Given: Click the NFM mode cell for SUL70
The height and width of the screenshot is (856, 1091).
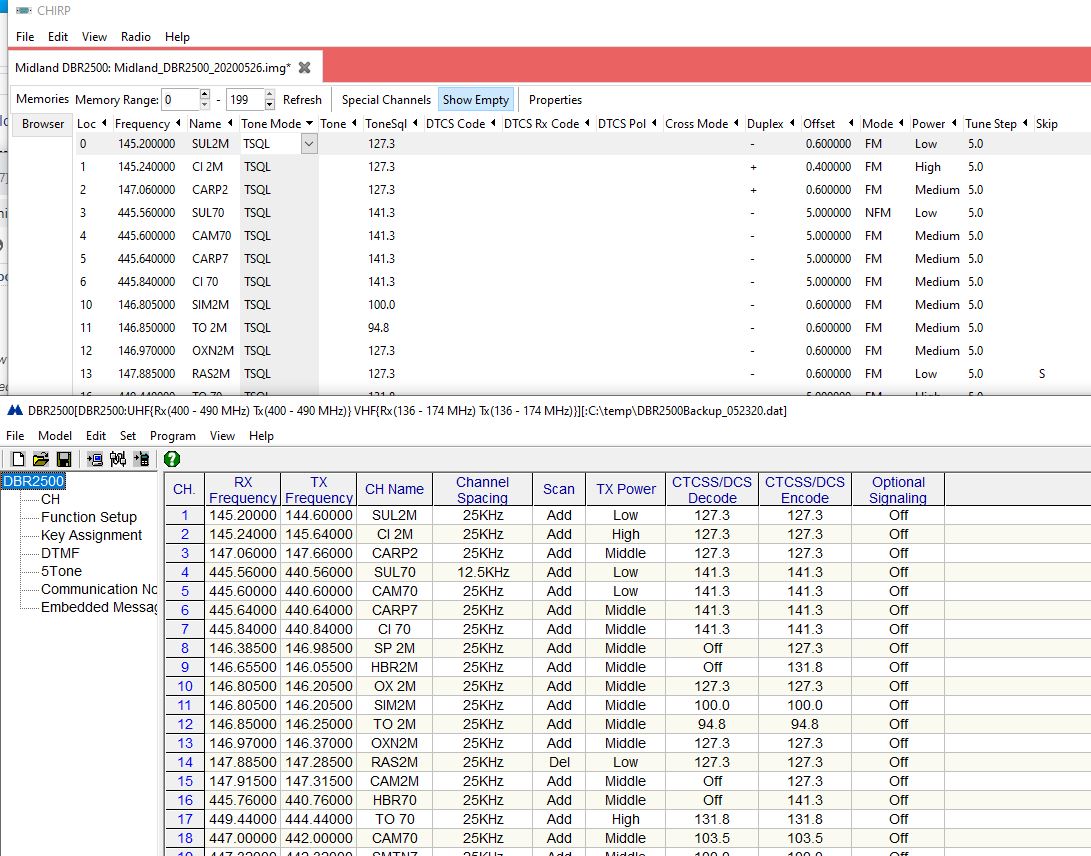Looking at the screenshot, I should [877, 213].
